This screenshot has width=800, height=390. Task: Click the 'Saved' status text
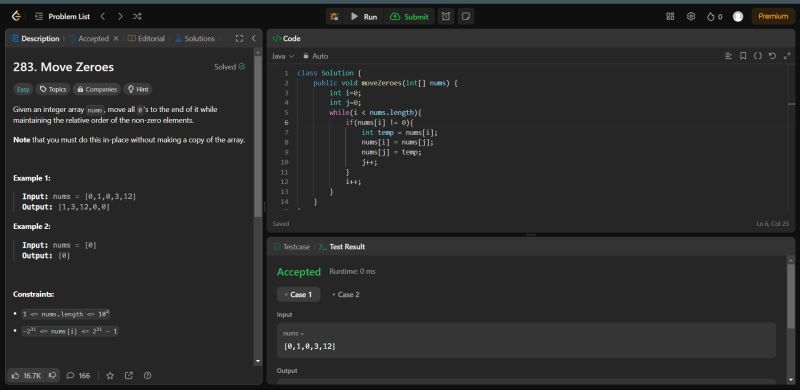point(281,224)
